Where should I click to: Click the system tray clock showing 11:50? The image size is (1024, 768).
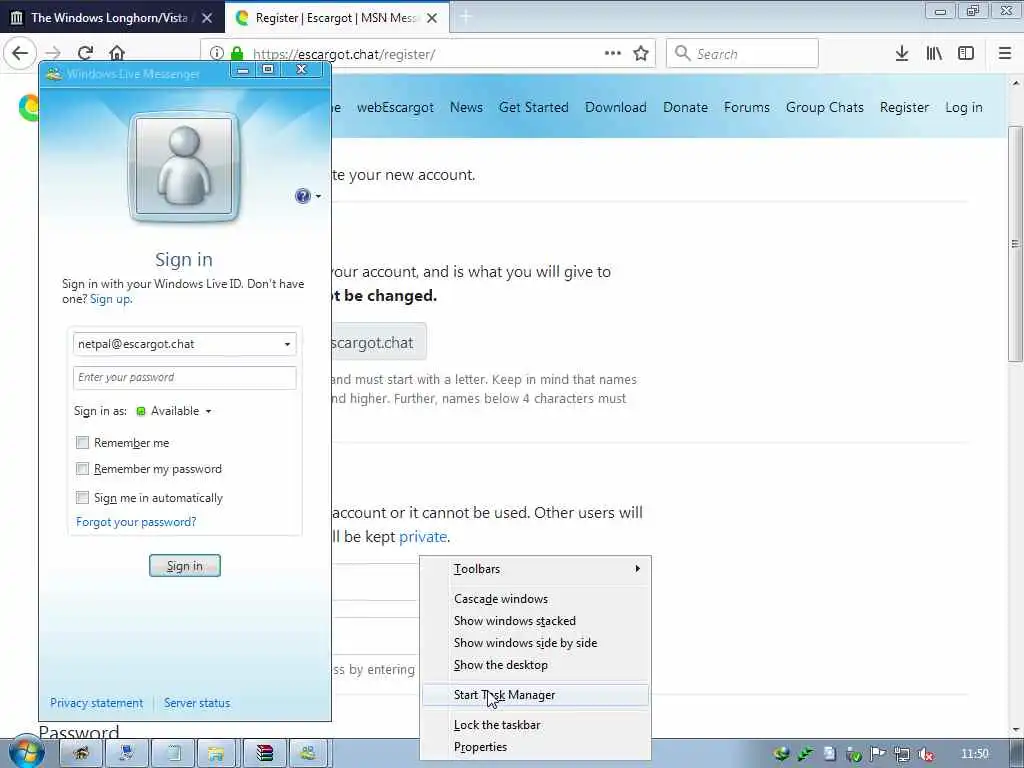974,754
